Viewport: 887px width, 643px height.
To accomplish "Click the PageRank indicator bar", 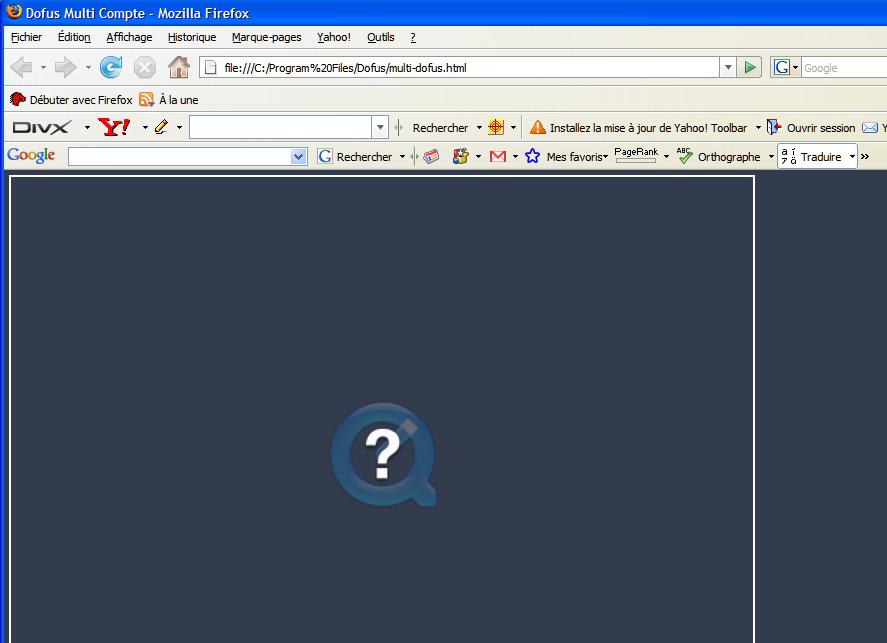I will (x=635, y=156).
